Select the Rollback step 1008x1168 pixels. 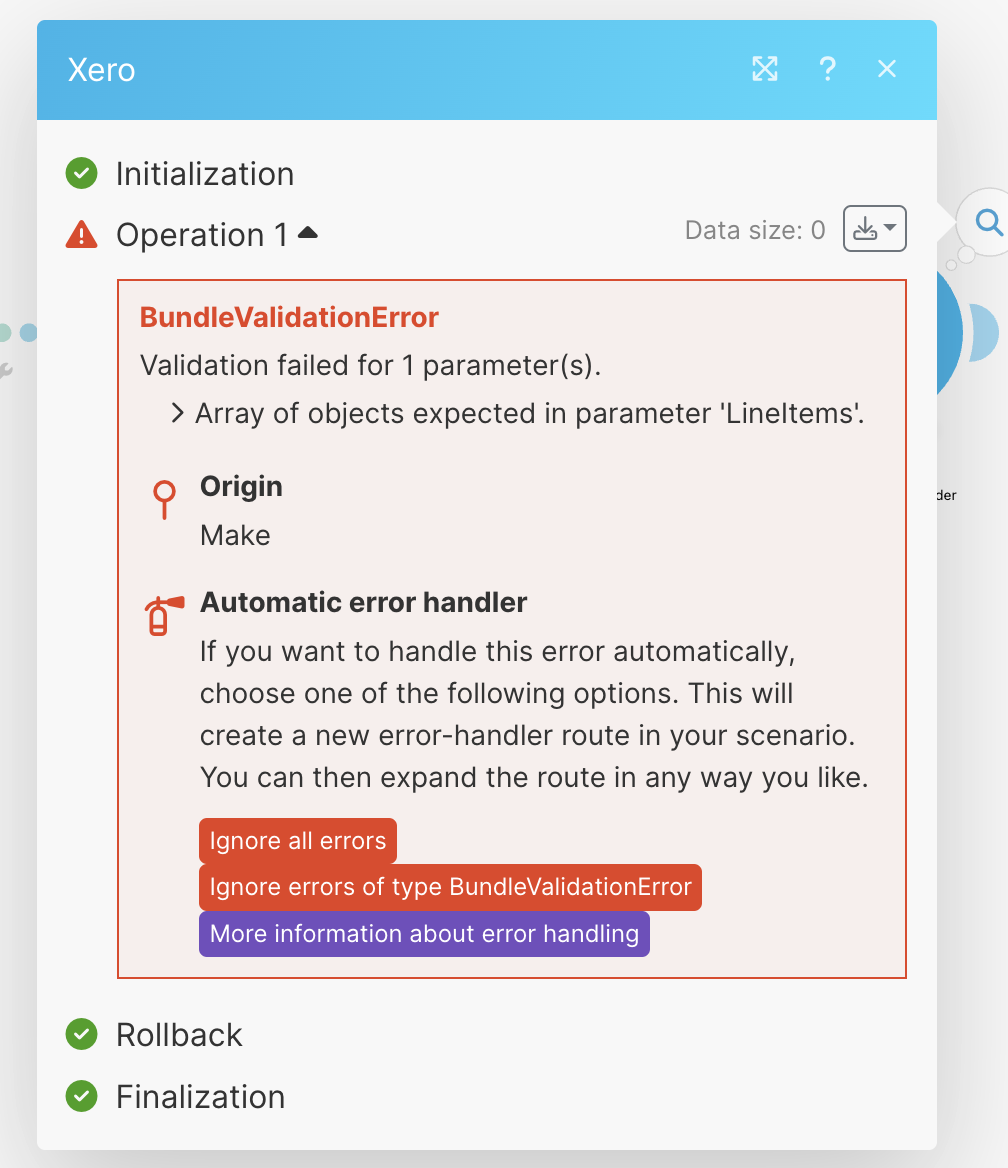click(x=179, y=1034)
